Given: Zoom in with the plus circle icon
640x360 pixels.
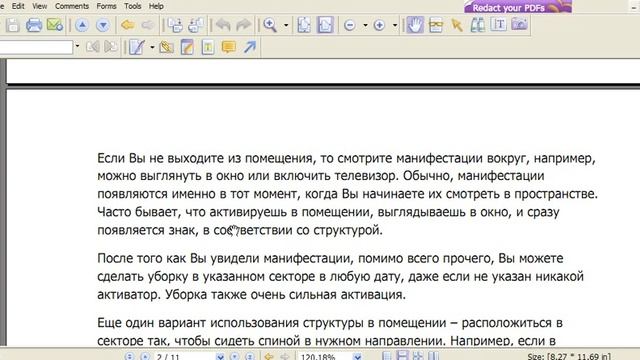Looking at the screenshot, I should 379,25.
